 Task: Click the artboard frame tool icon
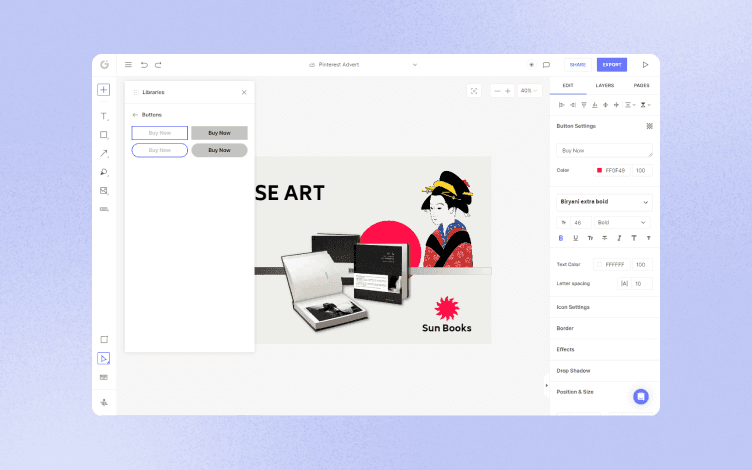[x=104, y=340]
